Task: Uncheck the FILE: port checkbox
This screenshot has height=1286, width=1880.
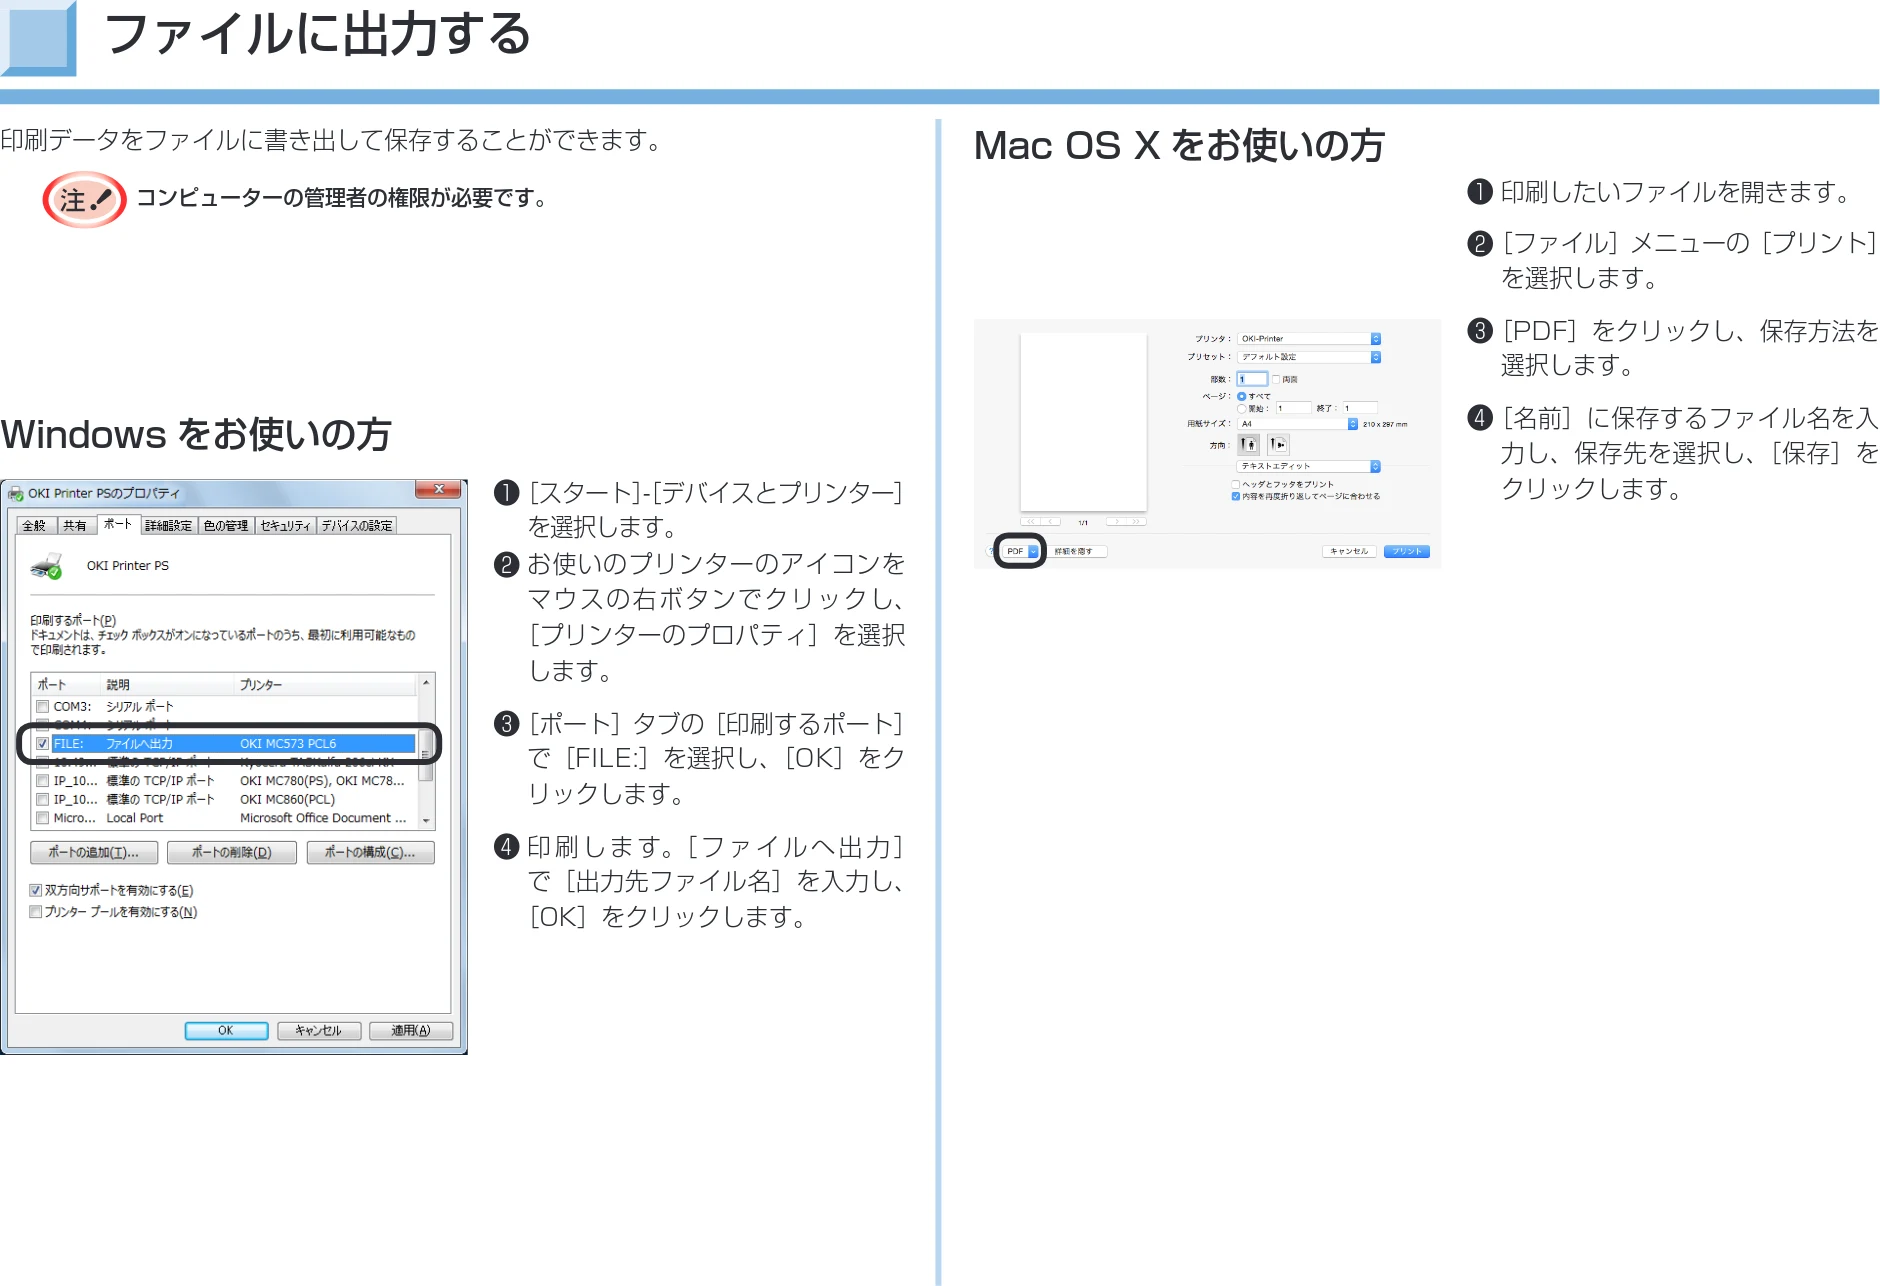Action: point(43,744)
